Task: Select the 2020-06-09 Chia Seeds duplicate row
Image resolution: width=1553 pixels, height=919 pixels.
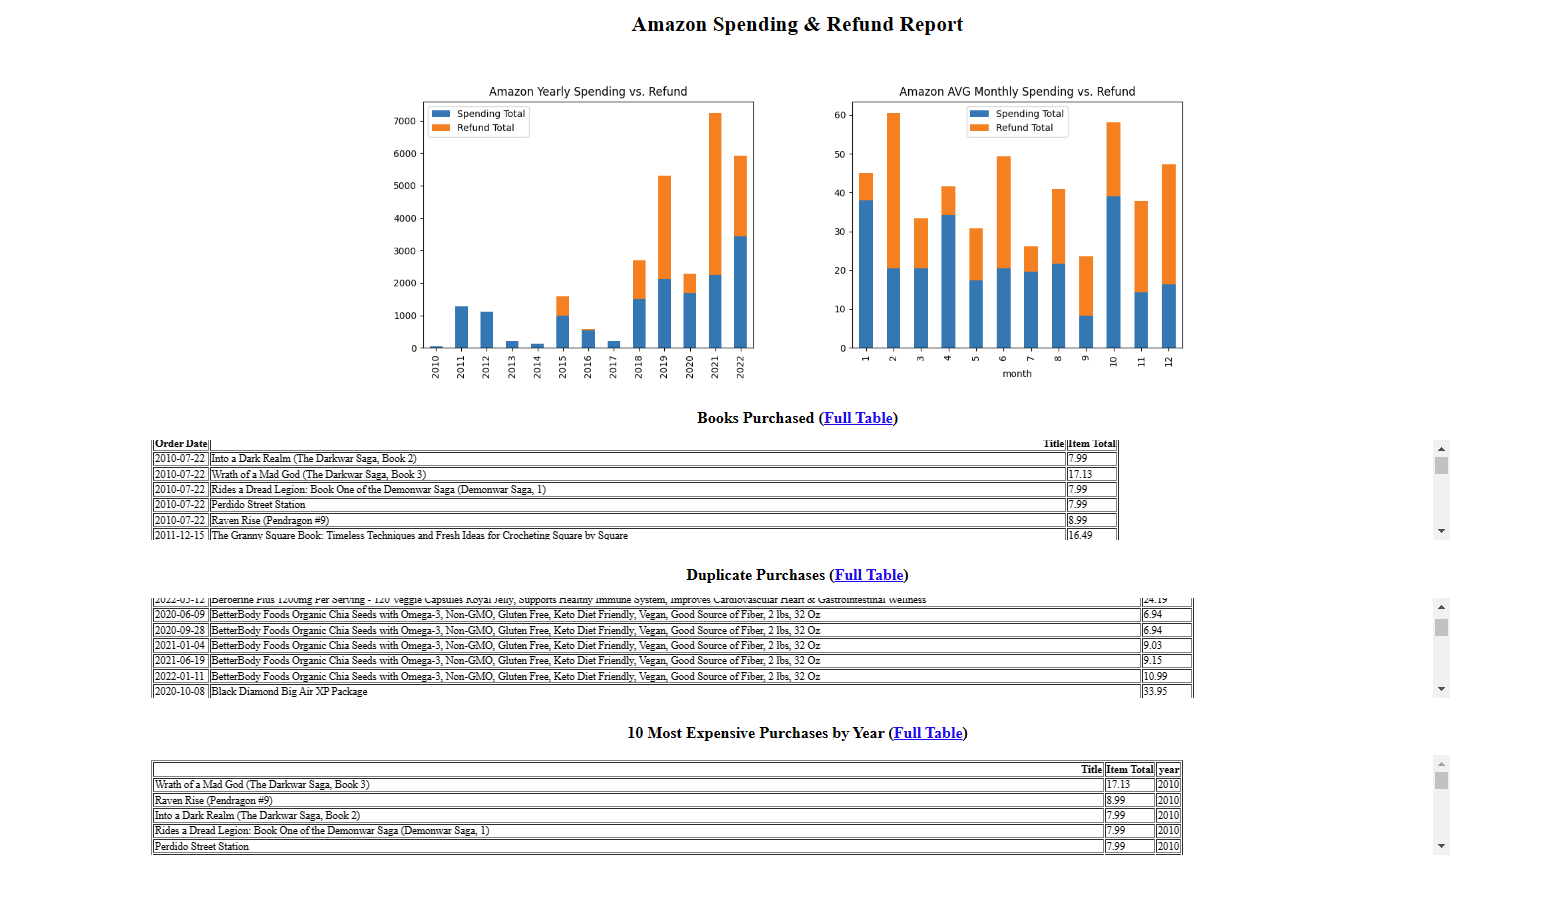Action: coord(672,615)
